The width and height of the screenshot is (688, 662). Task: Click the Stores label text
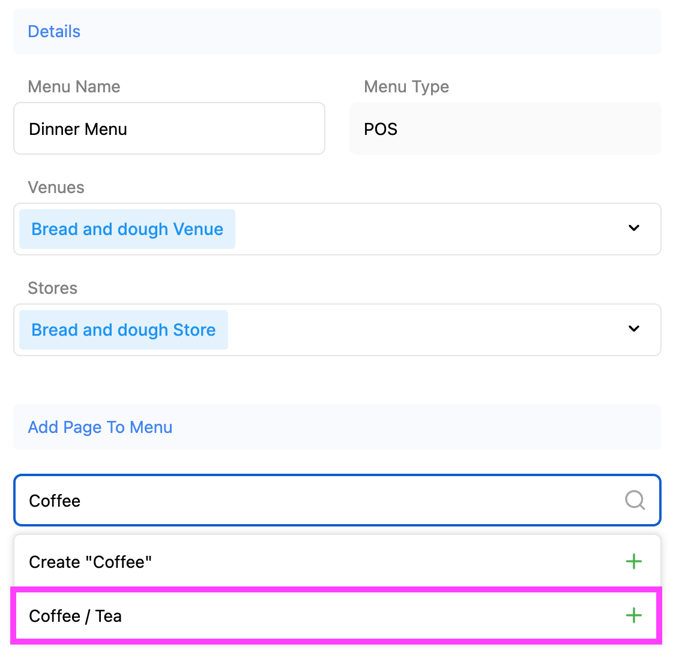[x=53, y=288]
